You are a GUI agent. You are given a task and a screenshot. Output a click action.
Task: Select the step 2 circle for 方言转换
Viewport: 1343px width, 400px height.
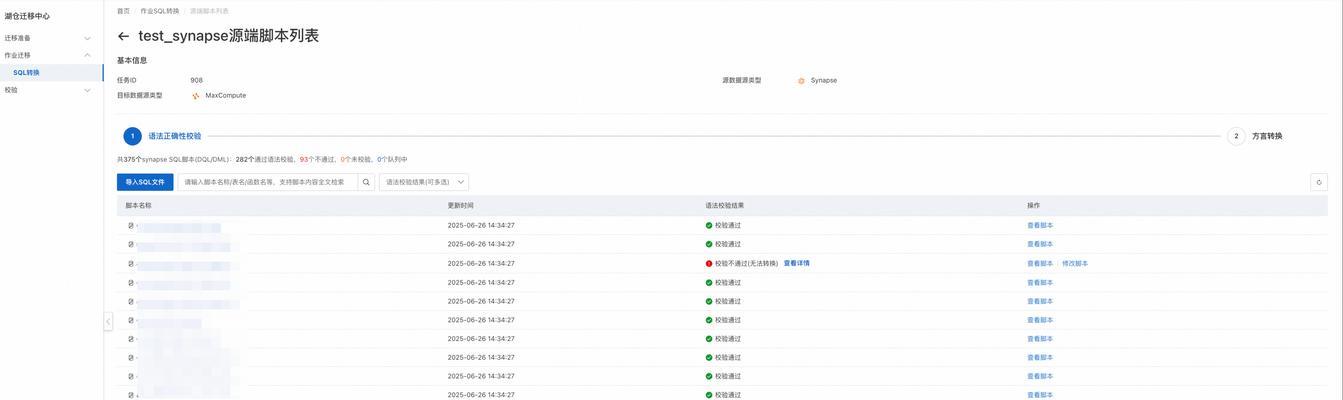pos(1236,136)
